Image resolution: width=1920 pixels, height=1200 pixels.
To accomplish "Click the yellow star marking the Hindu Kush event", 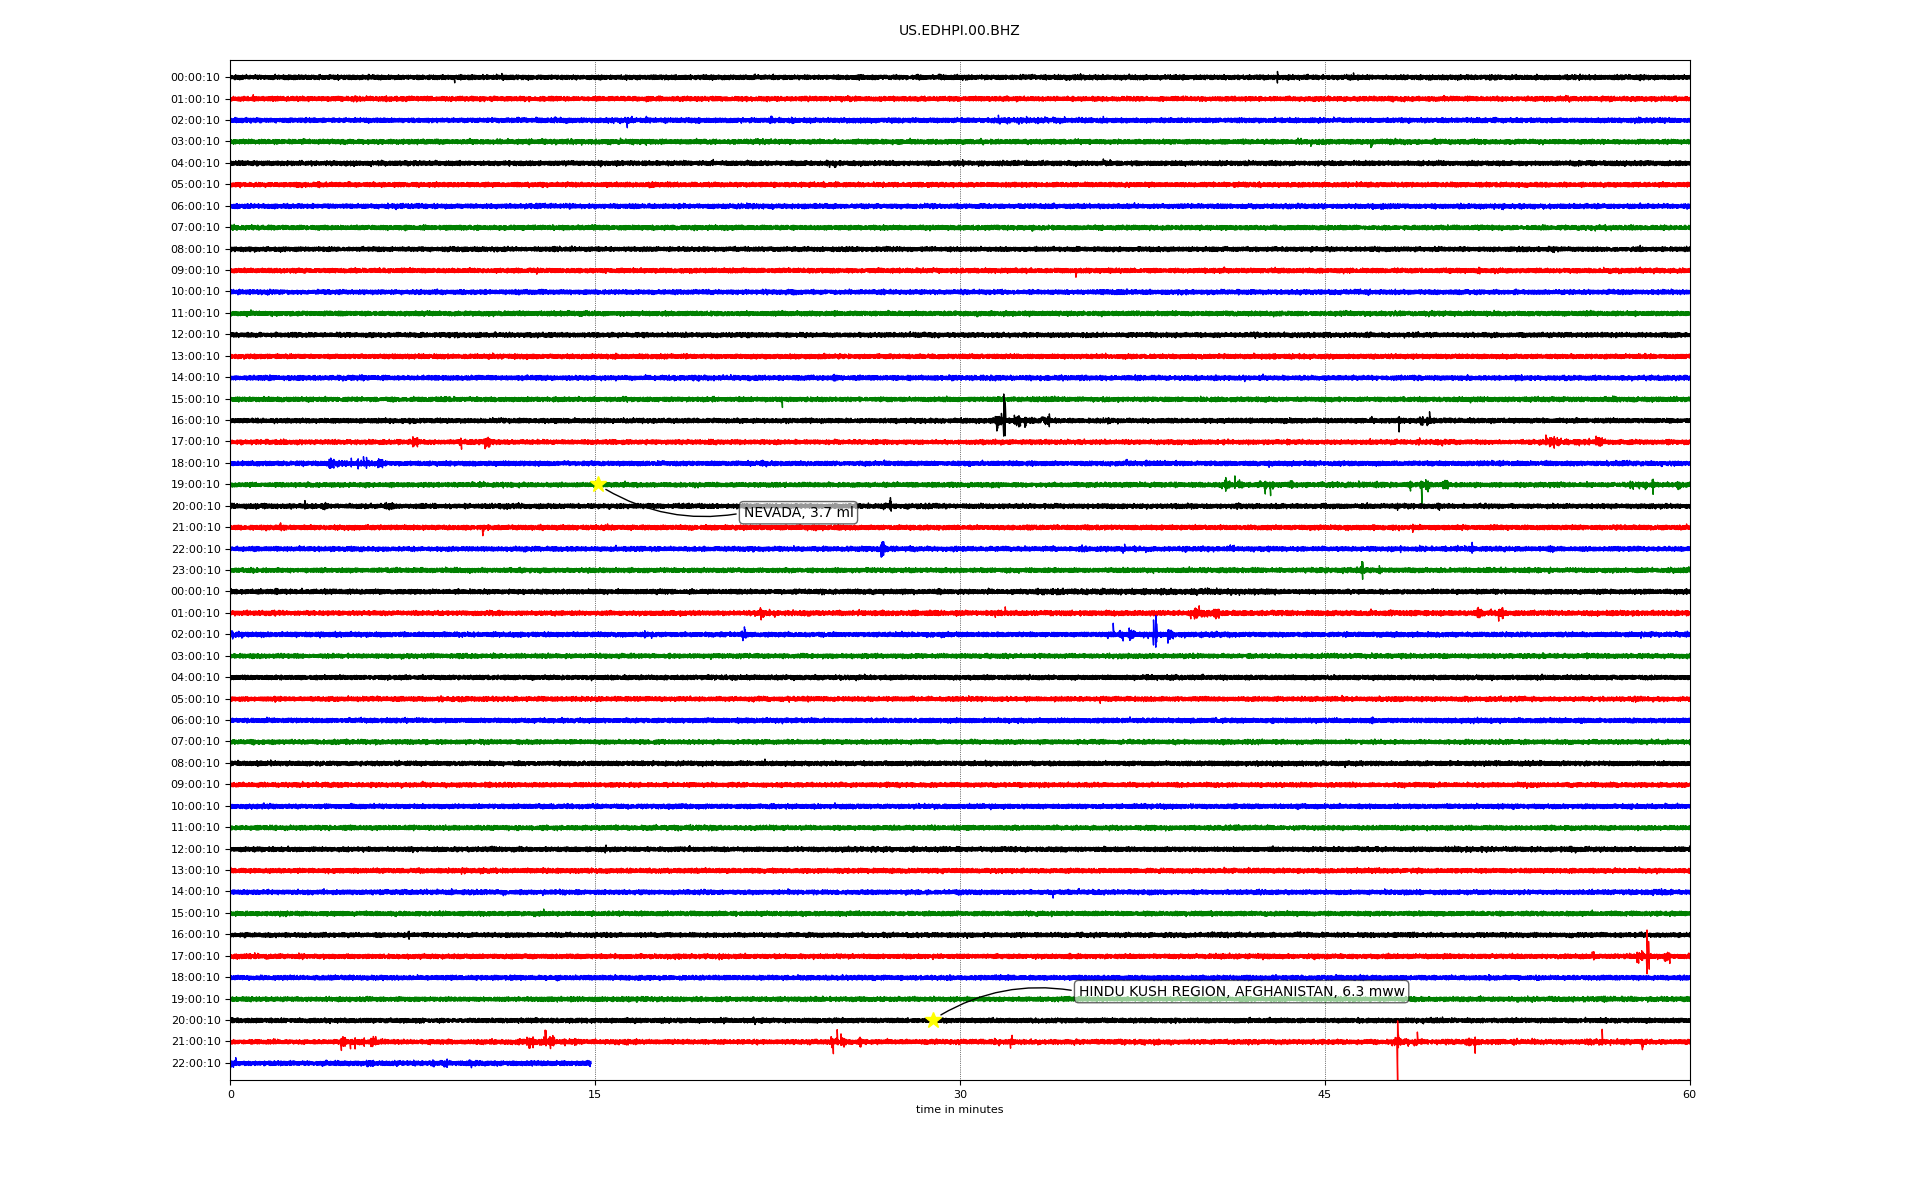I will (x=933, y=1021).
